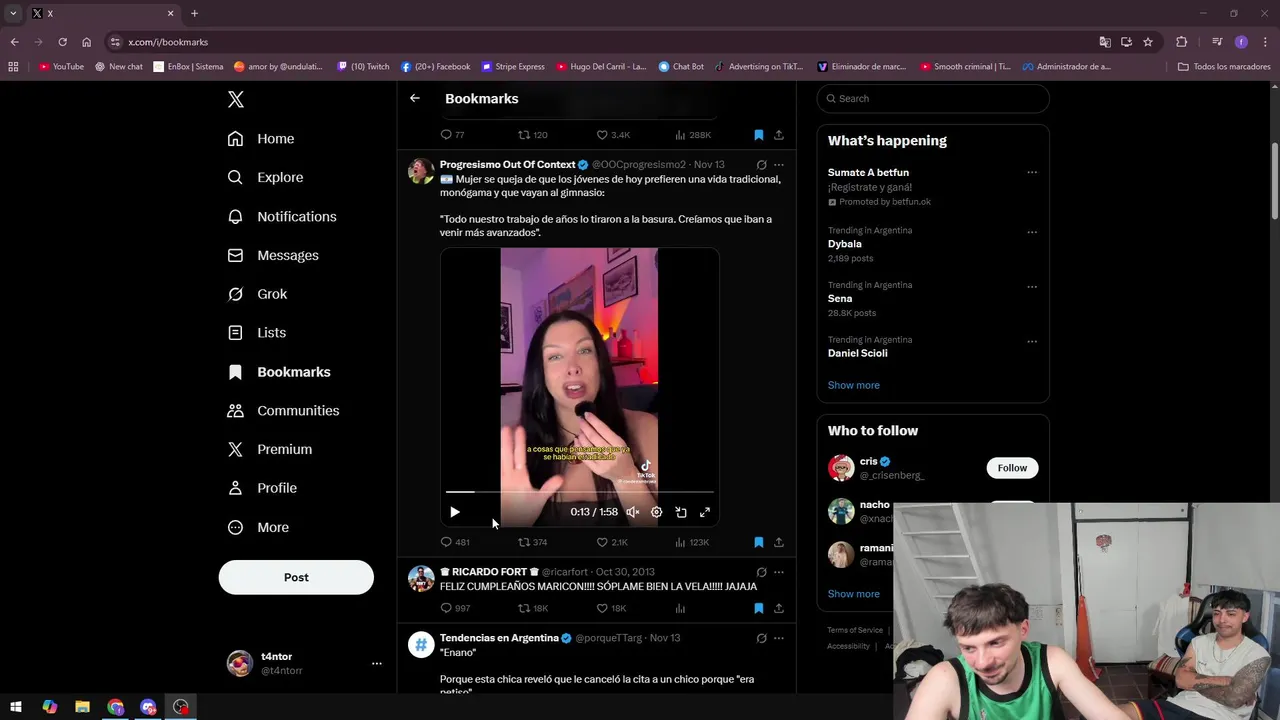Select Bookmarks in left sidebar
Image resolution: width=1280 pixels, height=720 pixels.
tap(279, 372)
